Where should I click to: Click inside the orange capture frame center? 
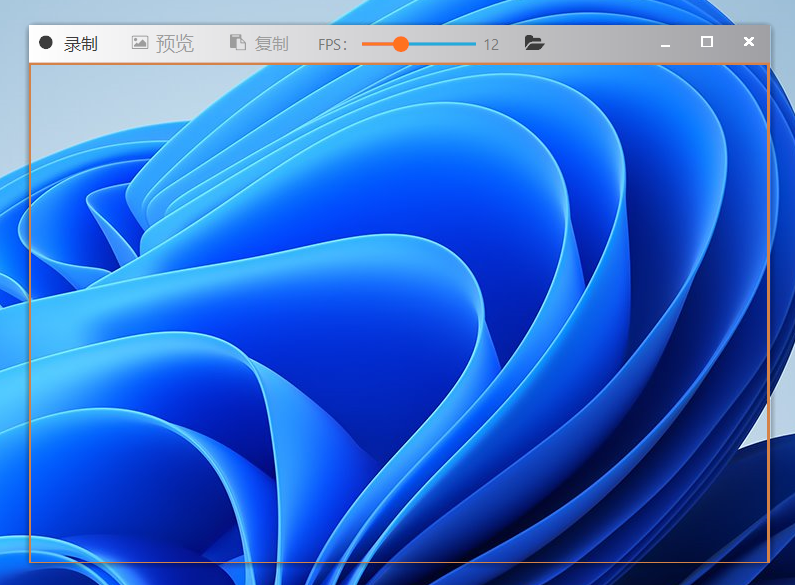click(399, 313)
